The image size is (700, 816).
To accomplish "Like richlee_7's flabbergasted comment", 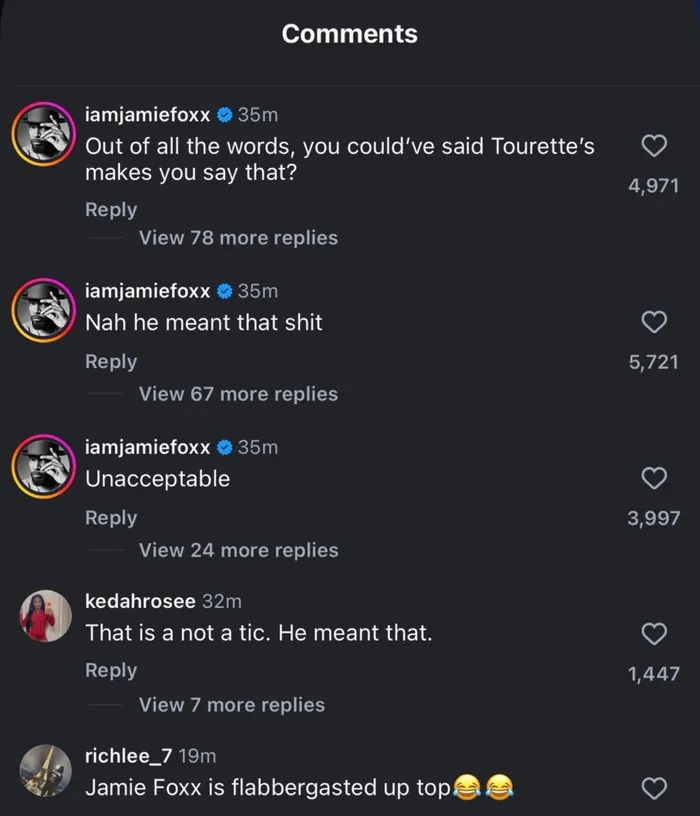I will 653,788.
